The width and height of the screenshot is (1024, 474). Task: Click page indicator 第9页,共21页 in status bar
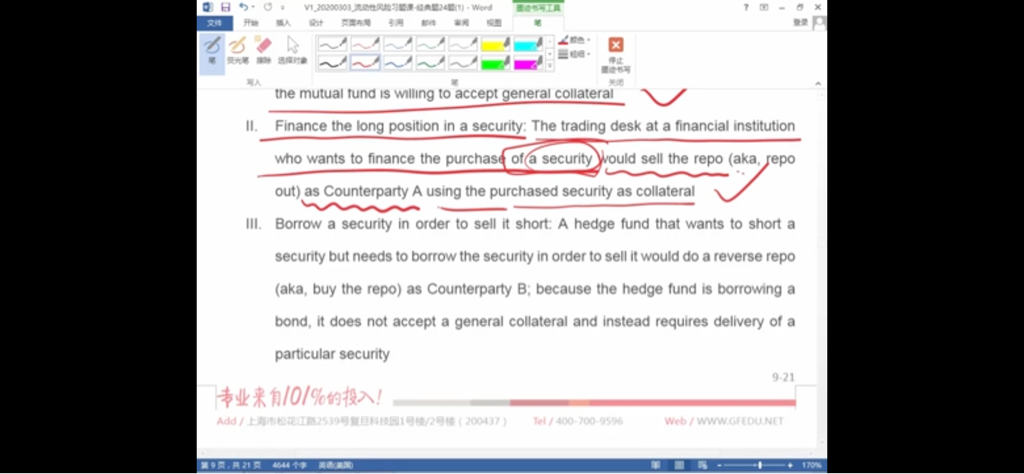[x=231, y=466]
